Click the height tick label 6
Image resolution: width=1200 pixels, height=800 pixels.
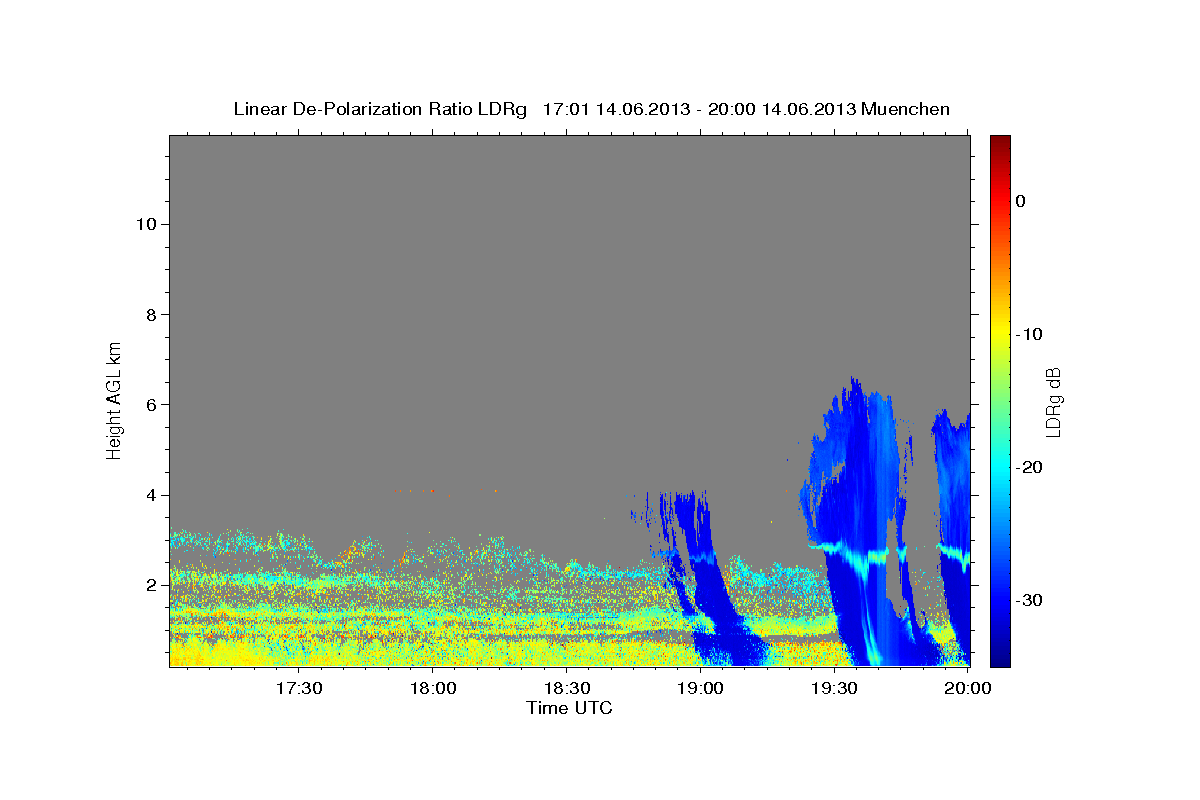point(150,405)
